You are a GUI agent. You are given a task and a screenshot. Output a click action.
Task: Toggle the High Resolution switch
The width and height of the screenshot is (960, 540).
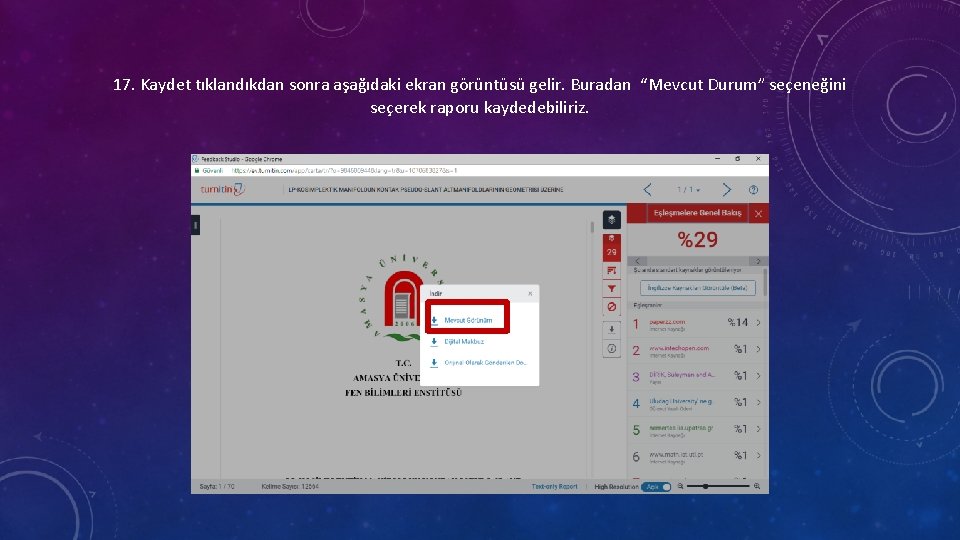pyautogui.click(x=656, y=487)
